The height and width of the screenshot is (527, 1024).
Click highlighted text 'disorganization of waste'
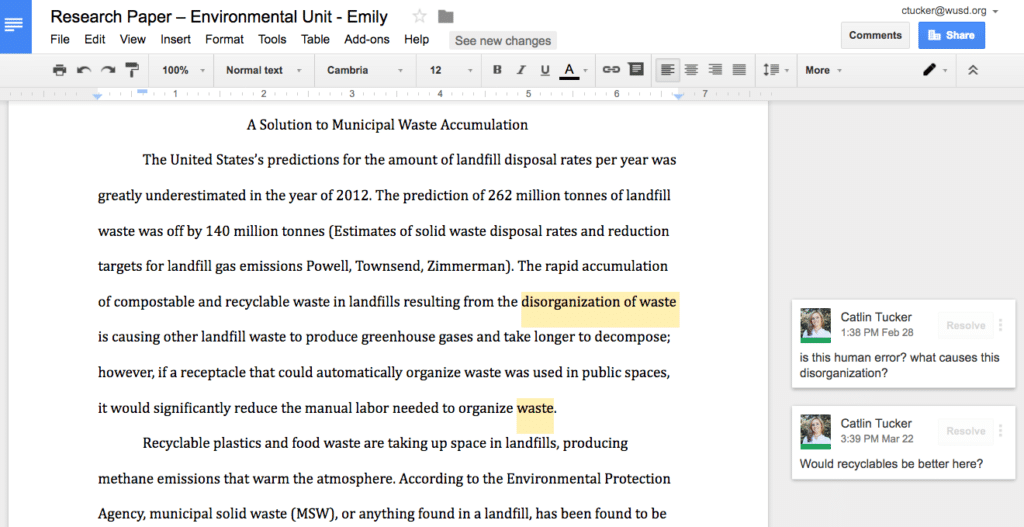pyautogui.click(x=600, y=302)
